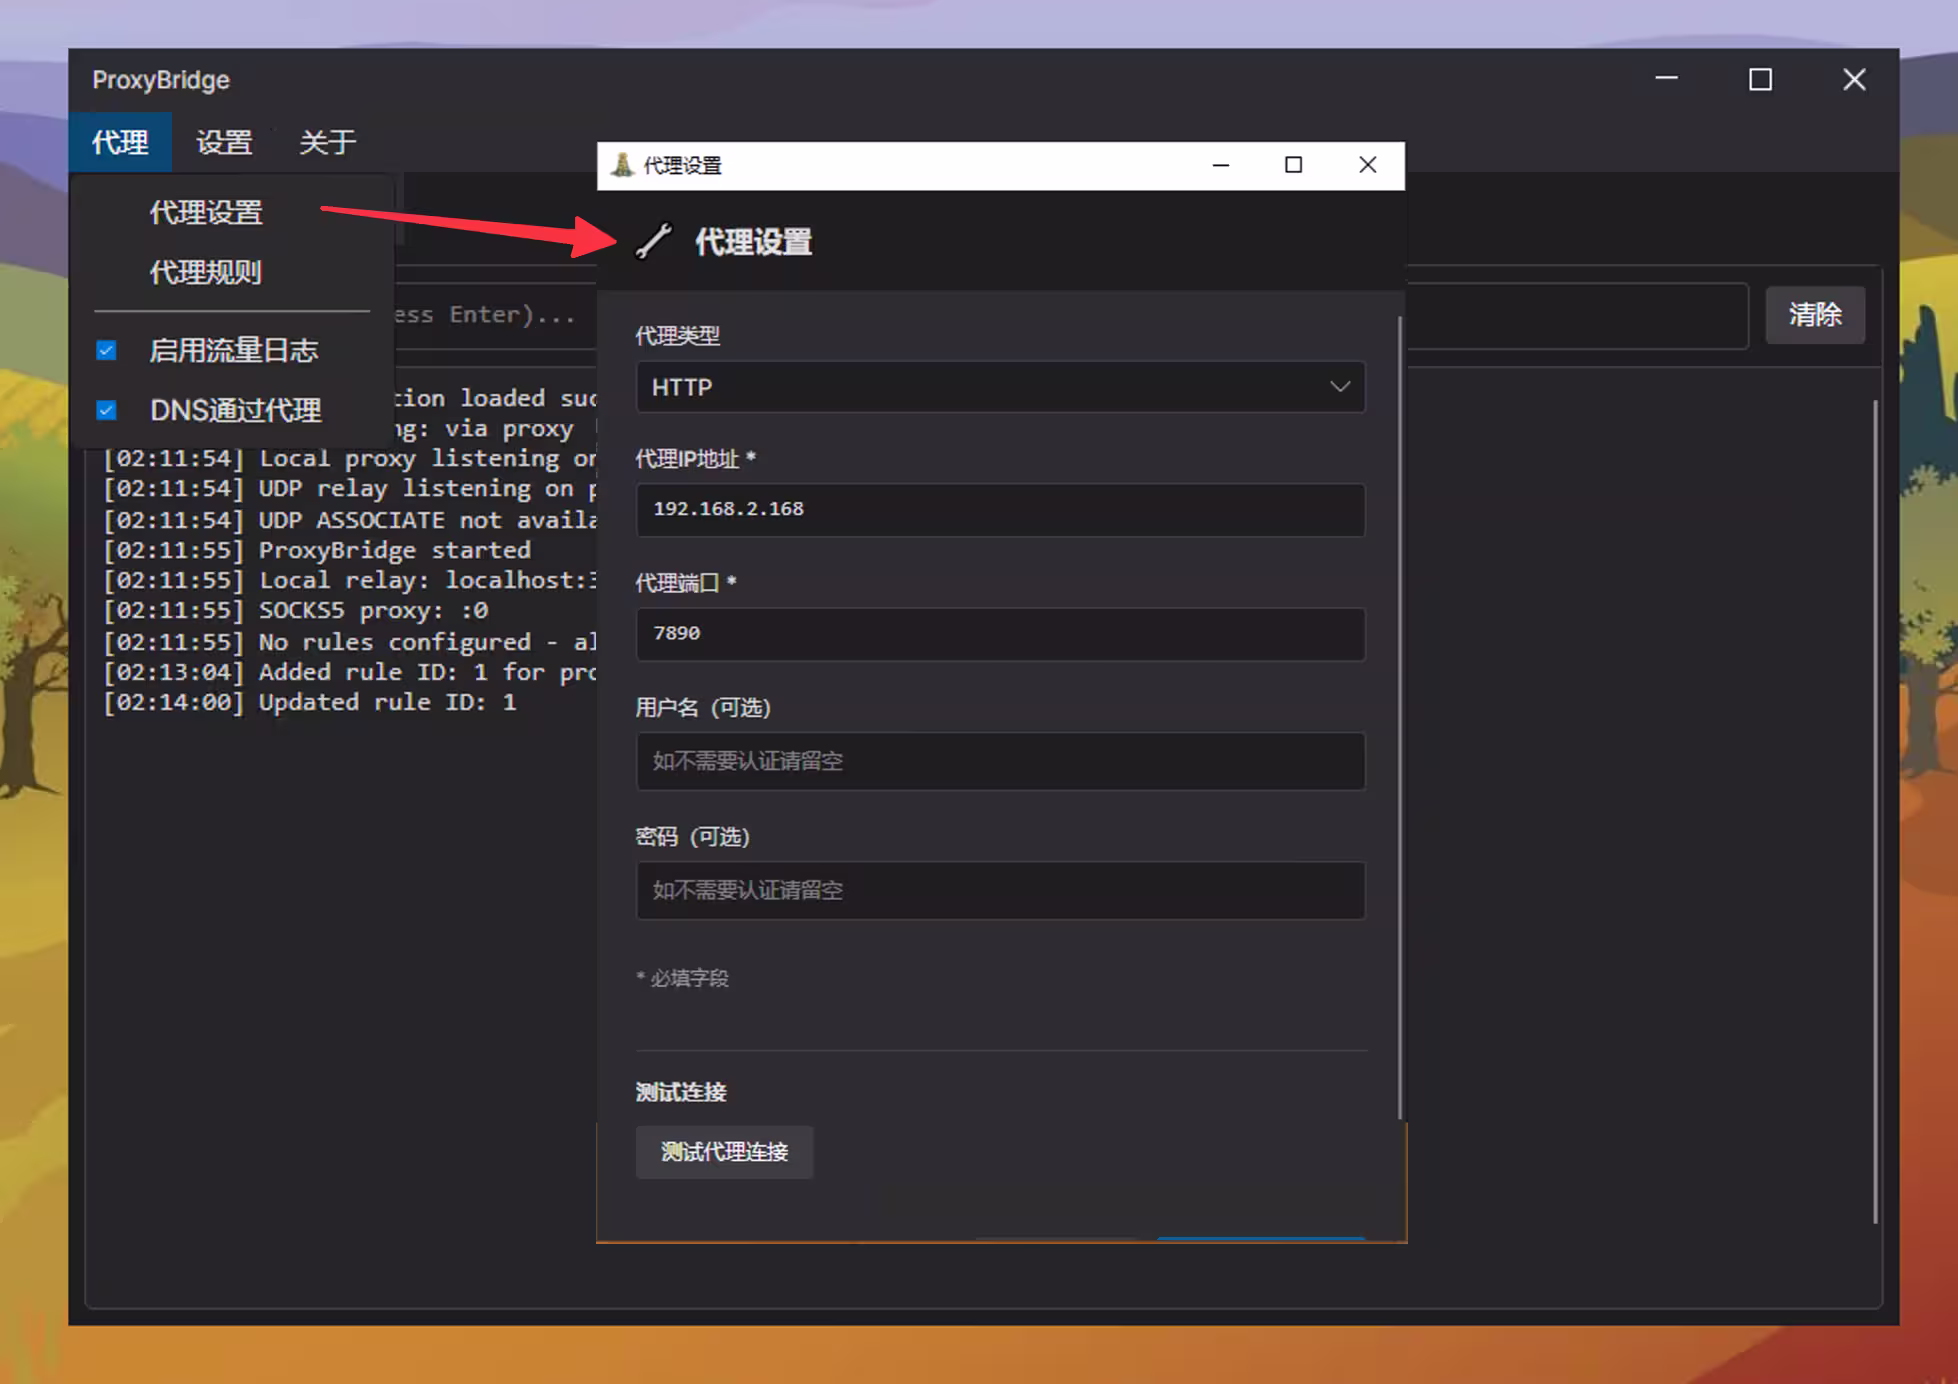Click the 代理端口 input showing 7890
This screenshot has width=1958, height=1384.
pos(1000,633)
